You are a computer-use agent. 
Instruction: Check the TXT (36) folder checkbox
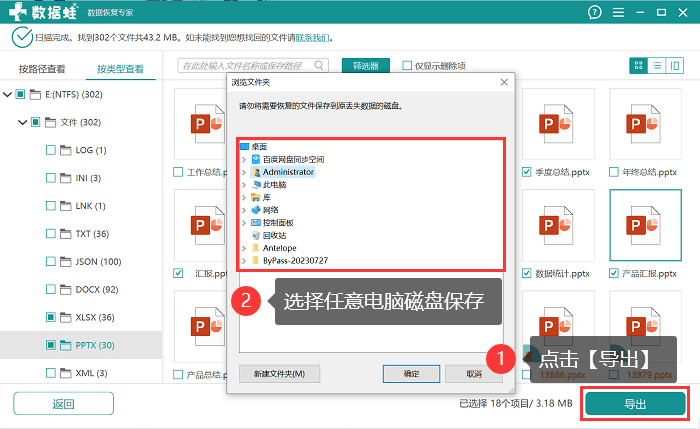coord(51,233)
